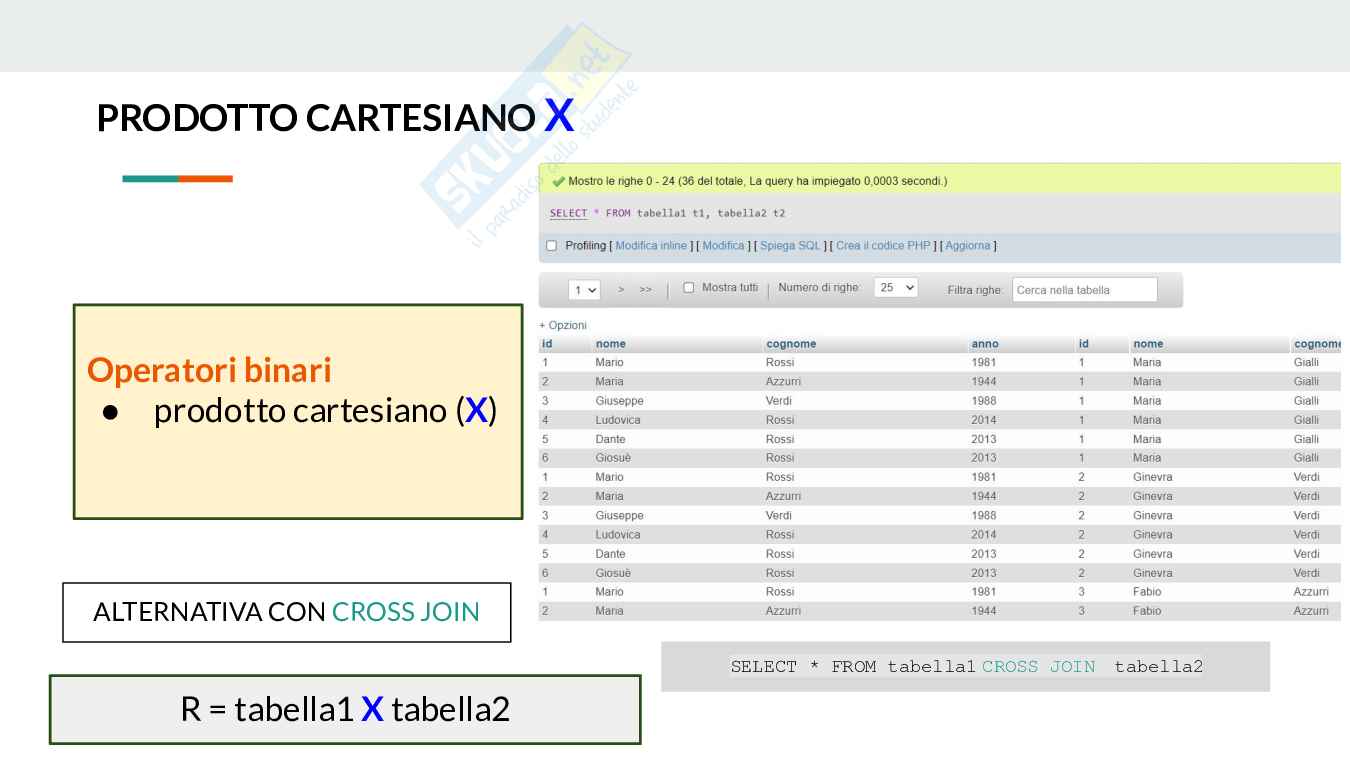Click the Modifica link beside Modifica inline
1350x759 pixels.
(723, 246)
